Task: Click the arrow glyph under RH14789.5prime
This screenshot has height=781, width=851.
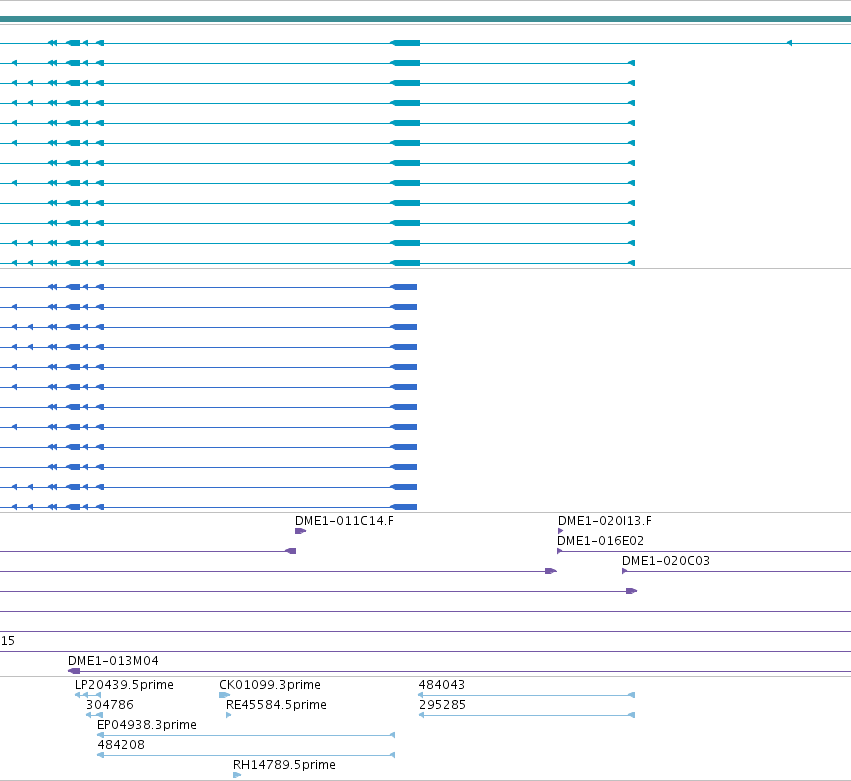Action: point(237,775)
